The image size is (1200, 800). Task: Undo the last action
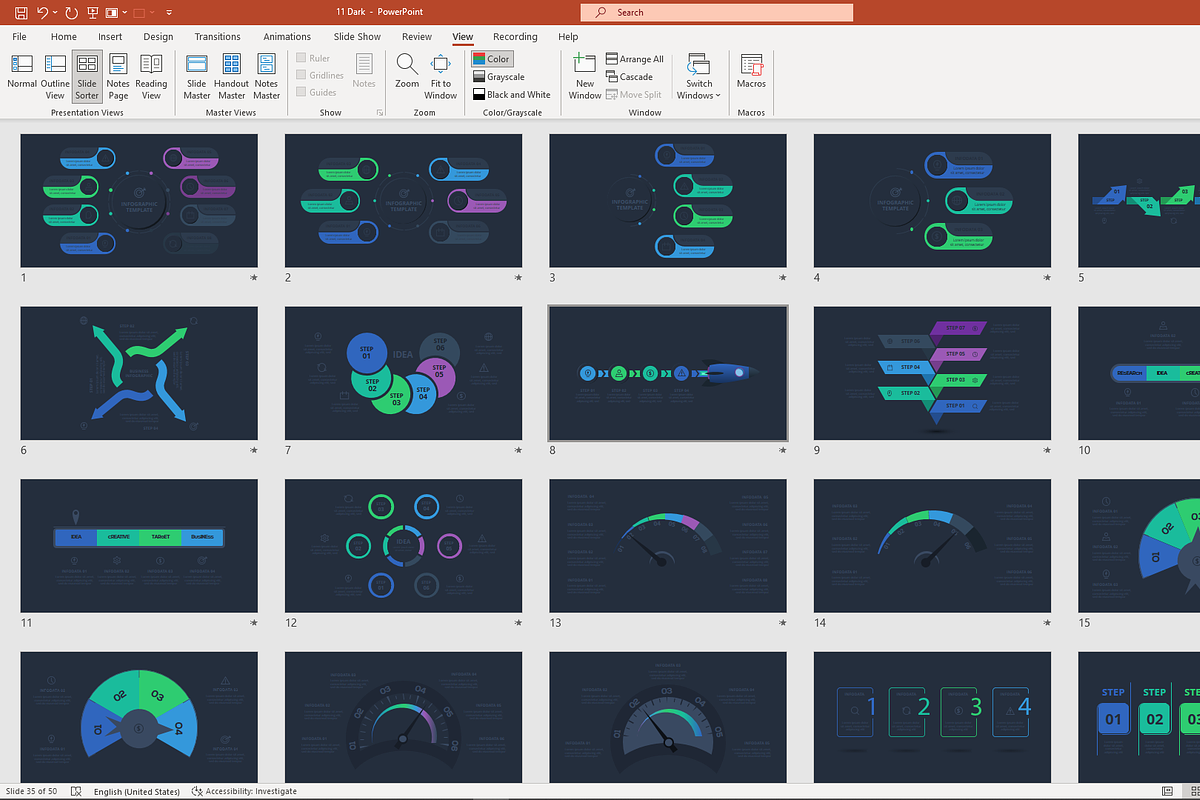pyautogui.click(x=42, y=13)
